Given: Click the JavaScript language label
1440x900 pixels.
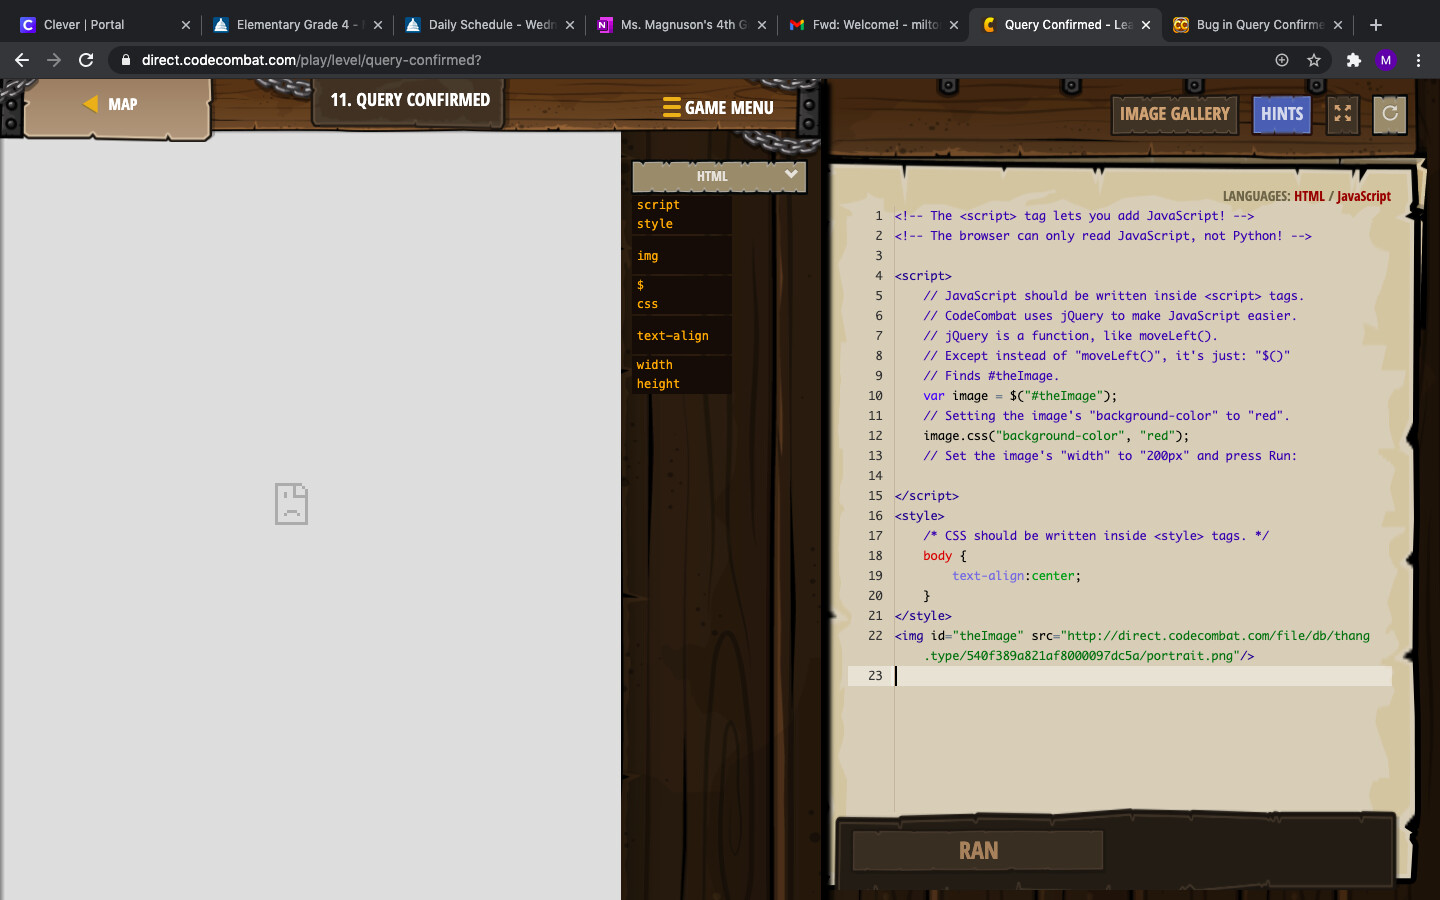Looking at the screenshot, I should click(x=1364, y=196).
